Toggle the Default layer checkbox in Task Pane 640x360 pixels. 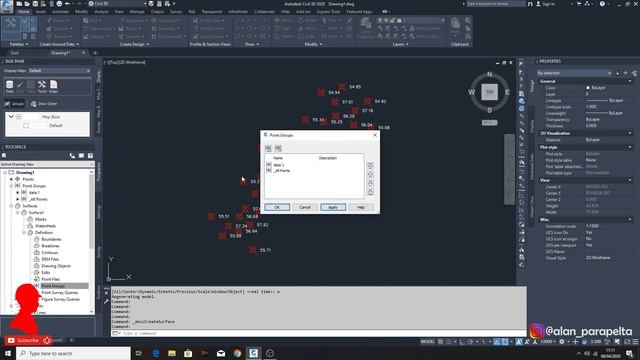[26, 126]
